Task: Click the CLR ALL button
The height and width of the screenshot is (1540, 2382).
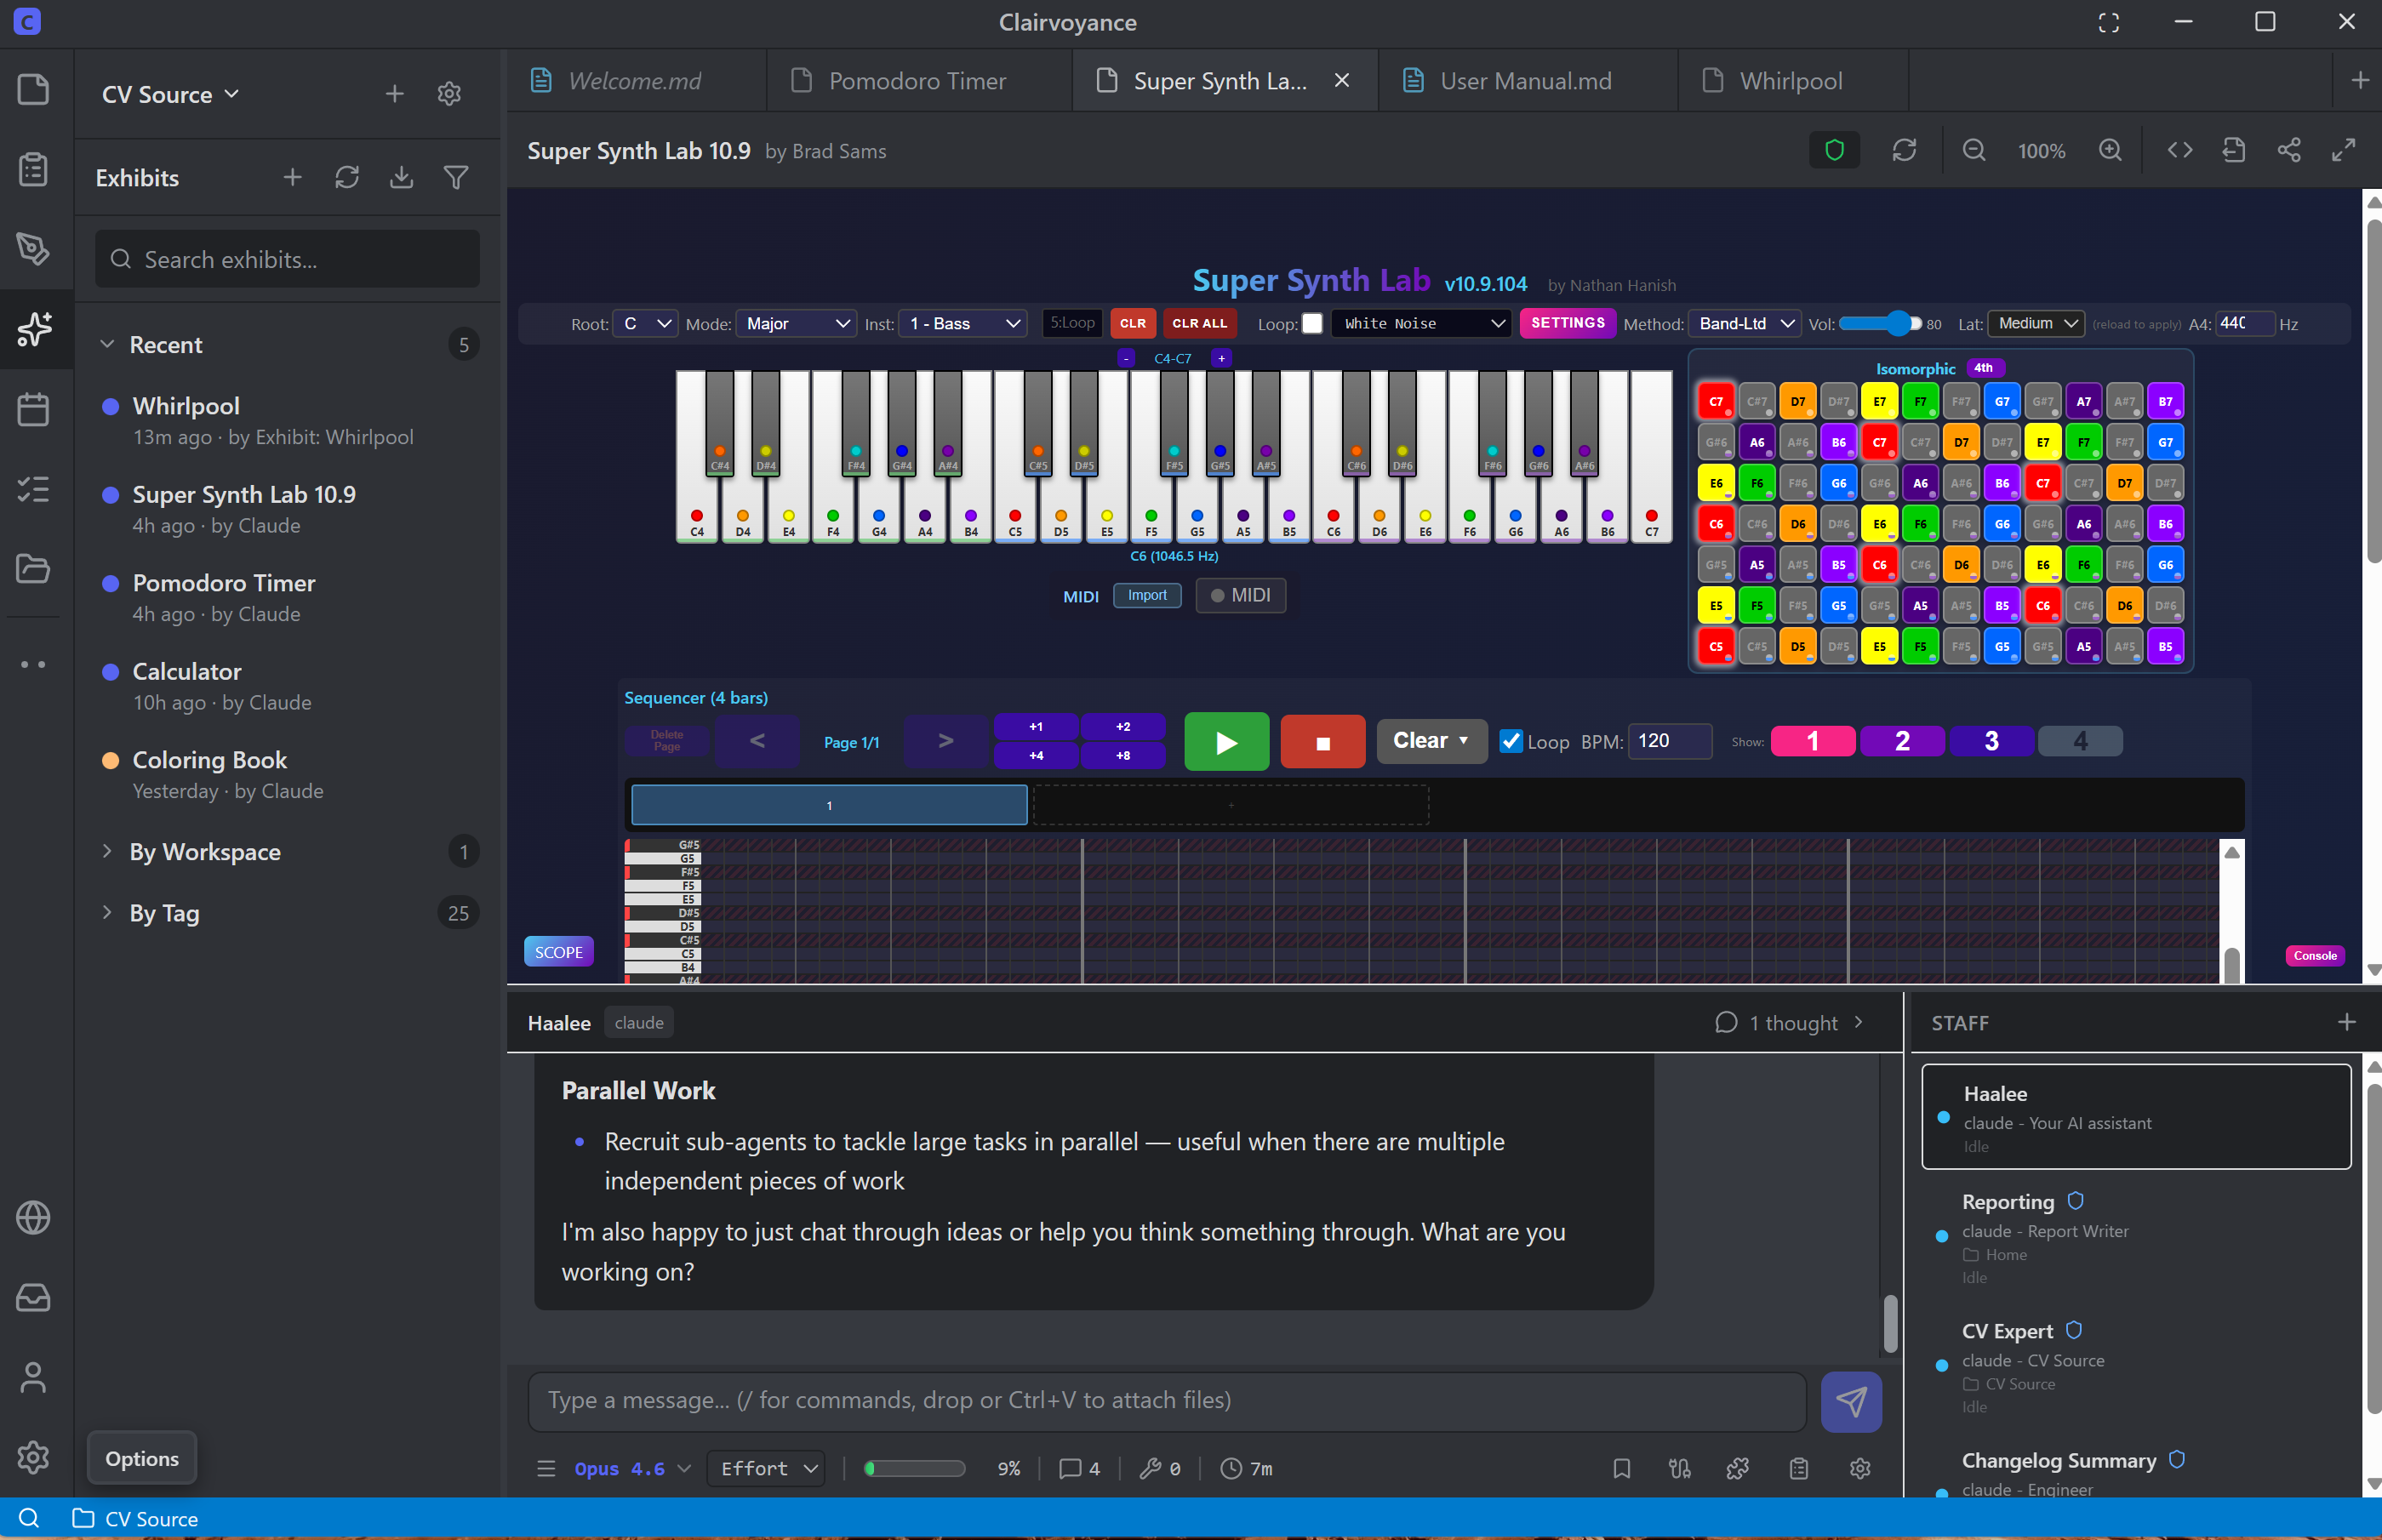Action: coord(1199,323)
